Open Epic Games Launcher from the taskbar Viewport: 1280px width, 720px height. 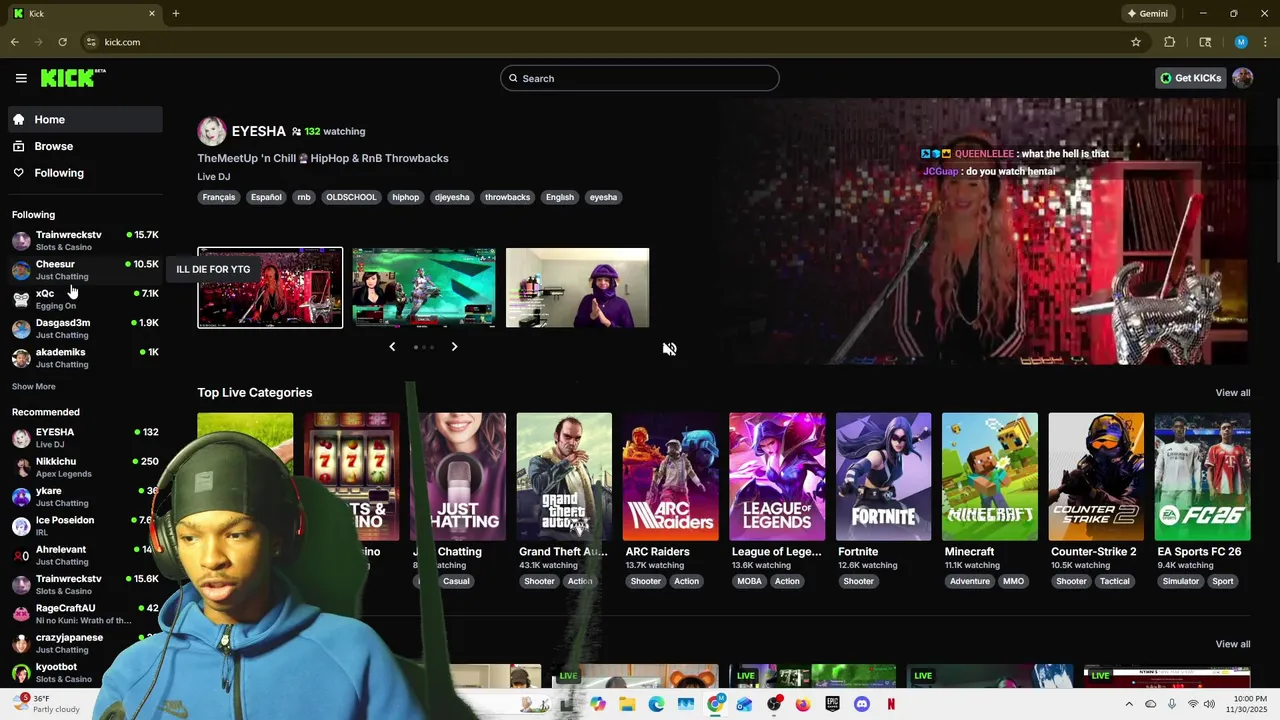832,704
